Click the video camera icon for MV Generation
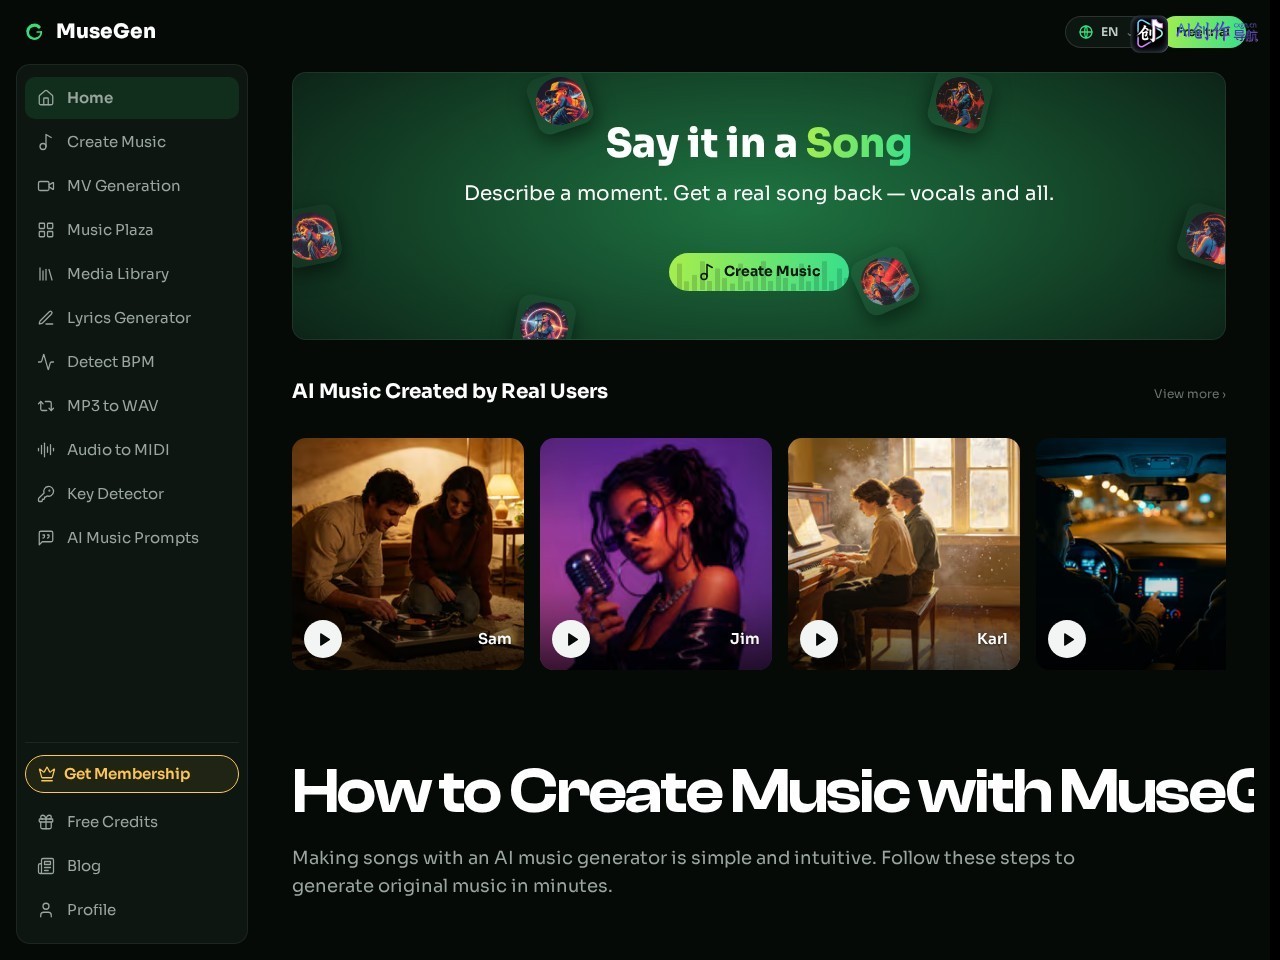Image resolution: width=1280 pixels, height=960 pixels. (46, 186)
